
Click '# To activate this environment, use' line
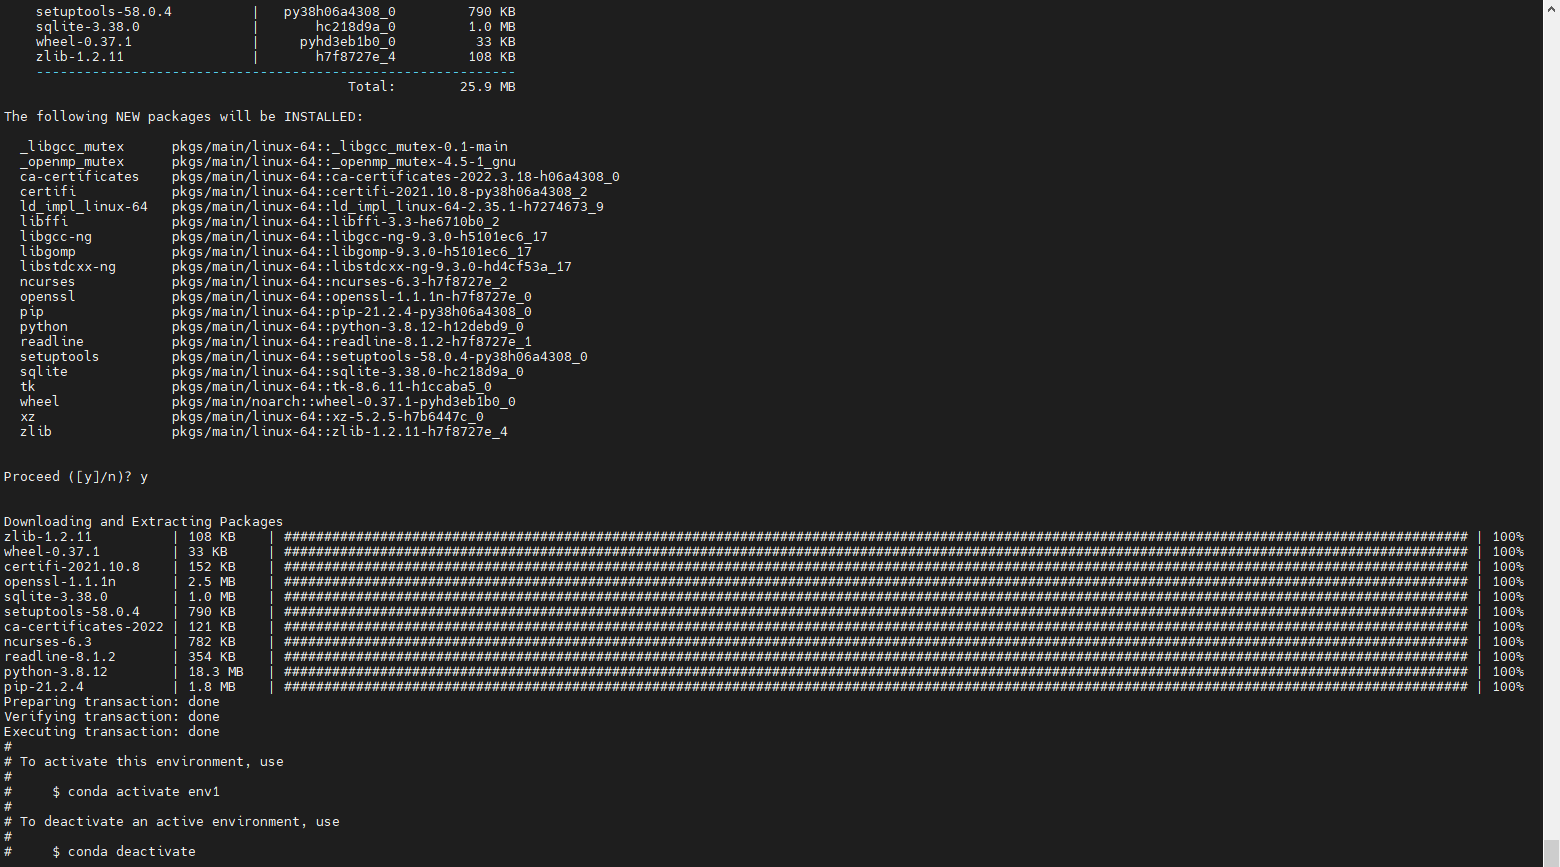pyautogui.click(x=144, y=762)
